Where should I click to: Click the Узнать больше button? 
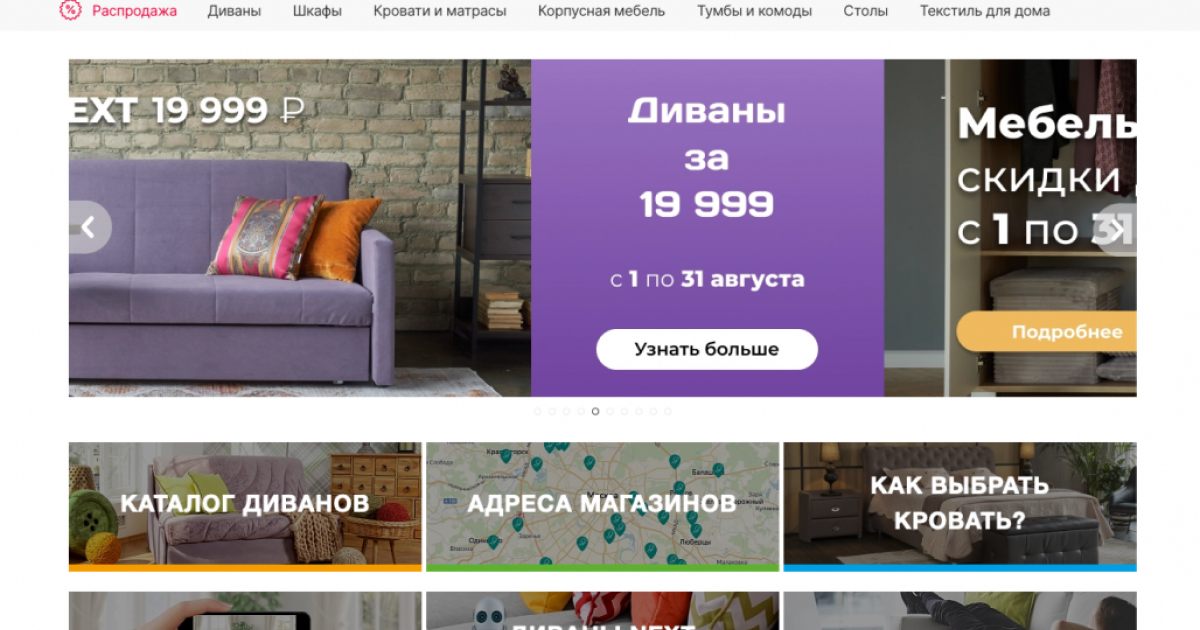pyautogui.click(x=707, y=350)
